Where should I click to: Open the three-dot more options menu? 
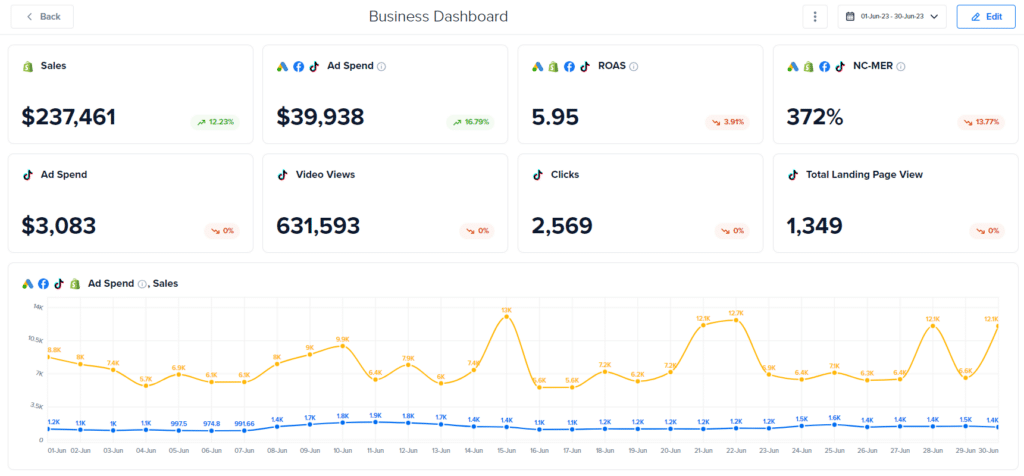(815, 17)
